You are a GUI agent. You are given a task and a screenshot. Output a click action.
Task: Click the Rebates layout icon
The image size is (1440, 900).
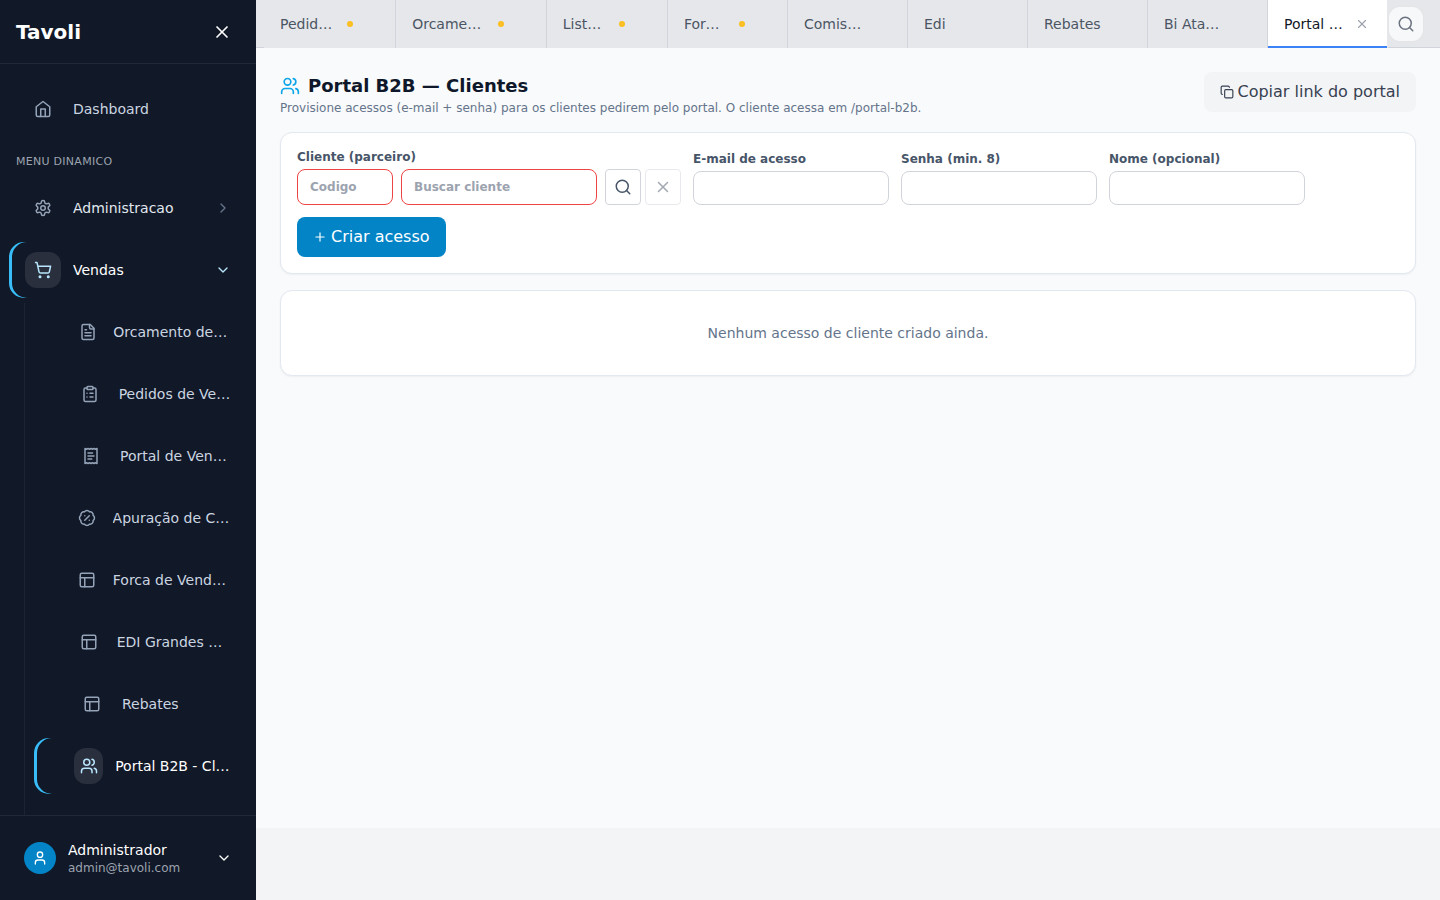click(x=92, y=704)
